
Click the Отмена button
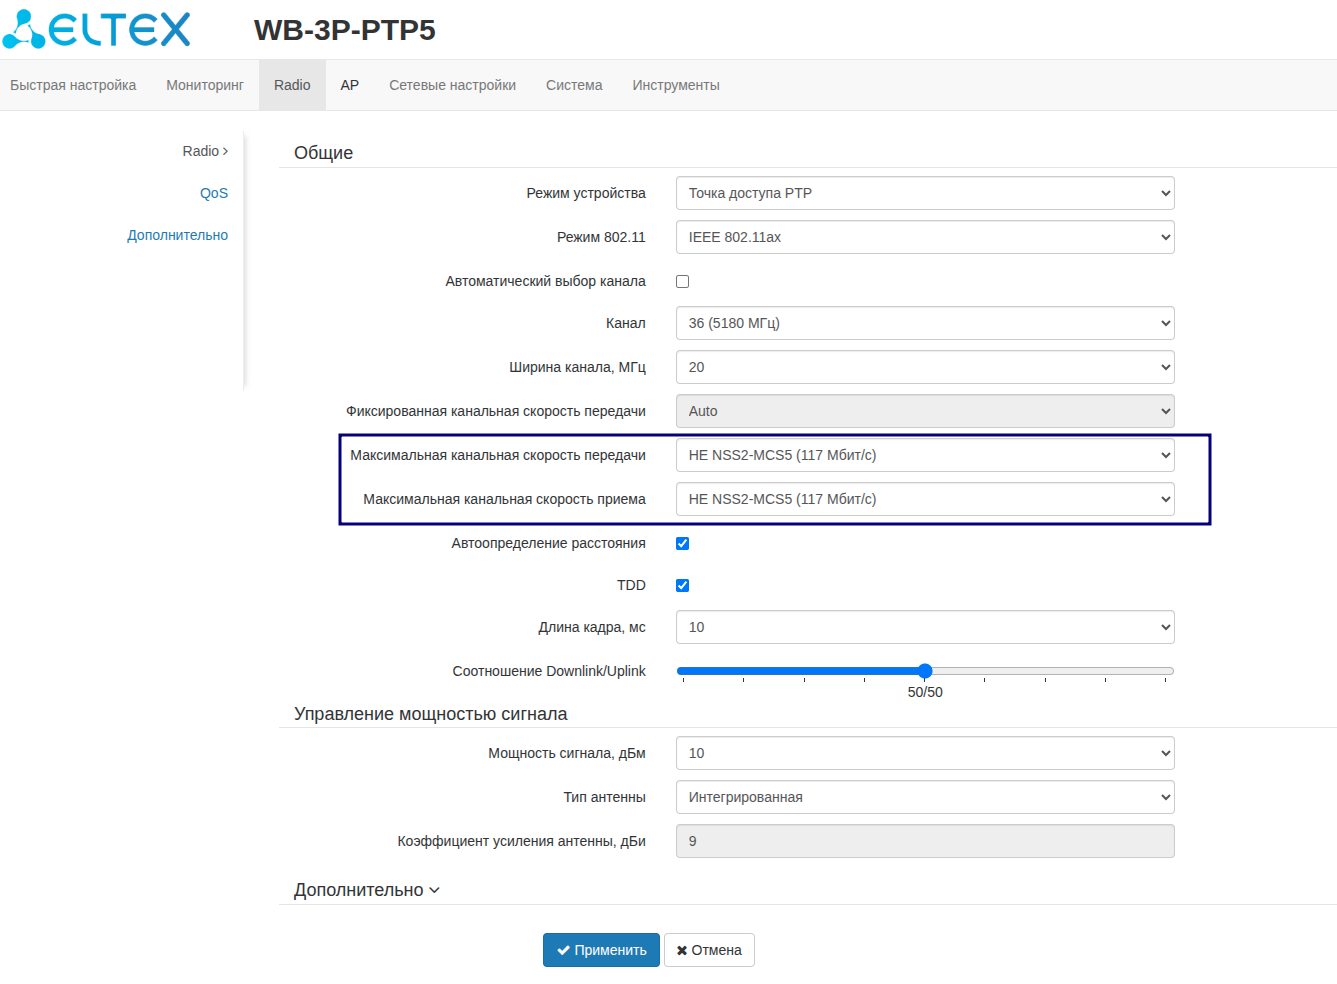(709, 950)
